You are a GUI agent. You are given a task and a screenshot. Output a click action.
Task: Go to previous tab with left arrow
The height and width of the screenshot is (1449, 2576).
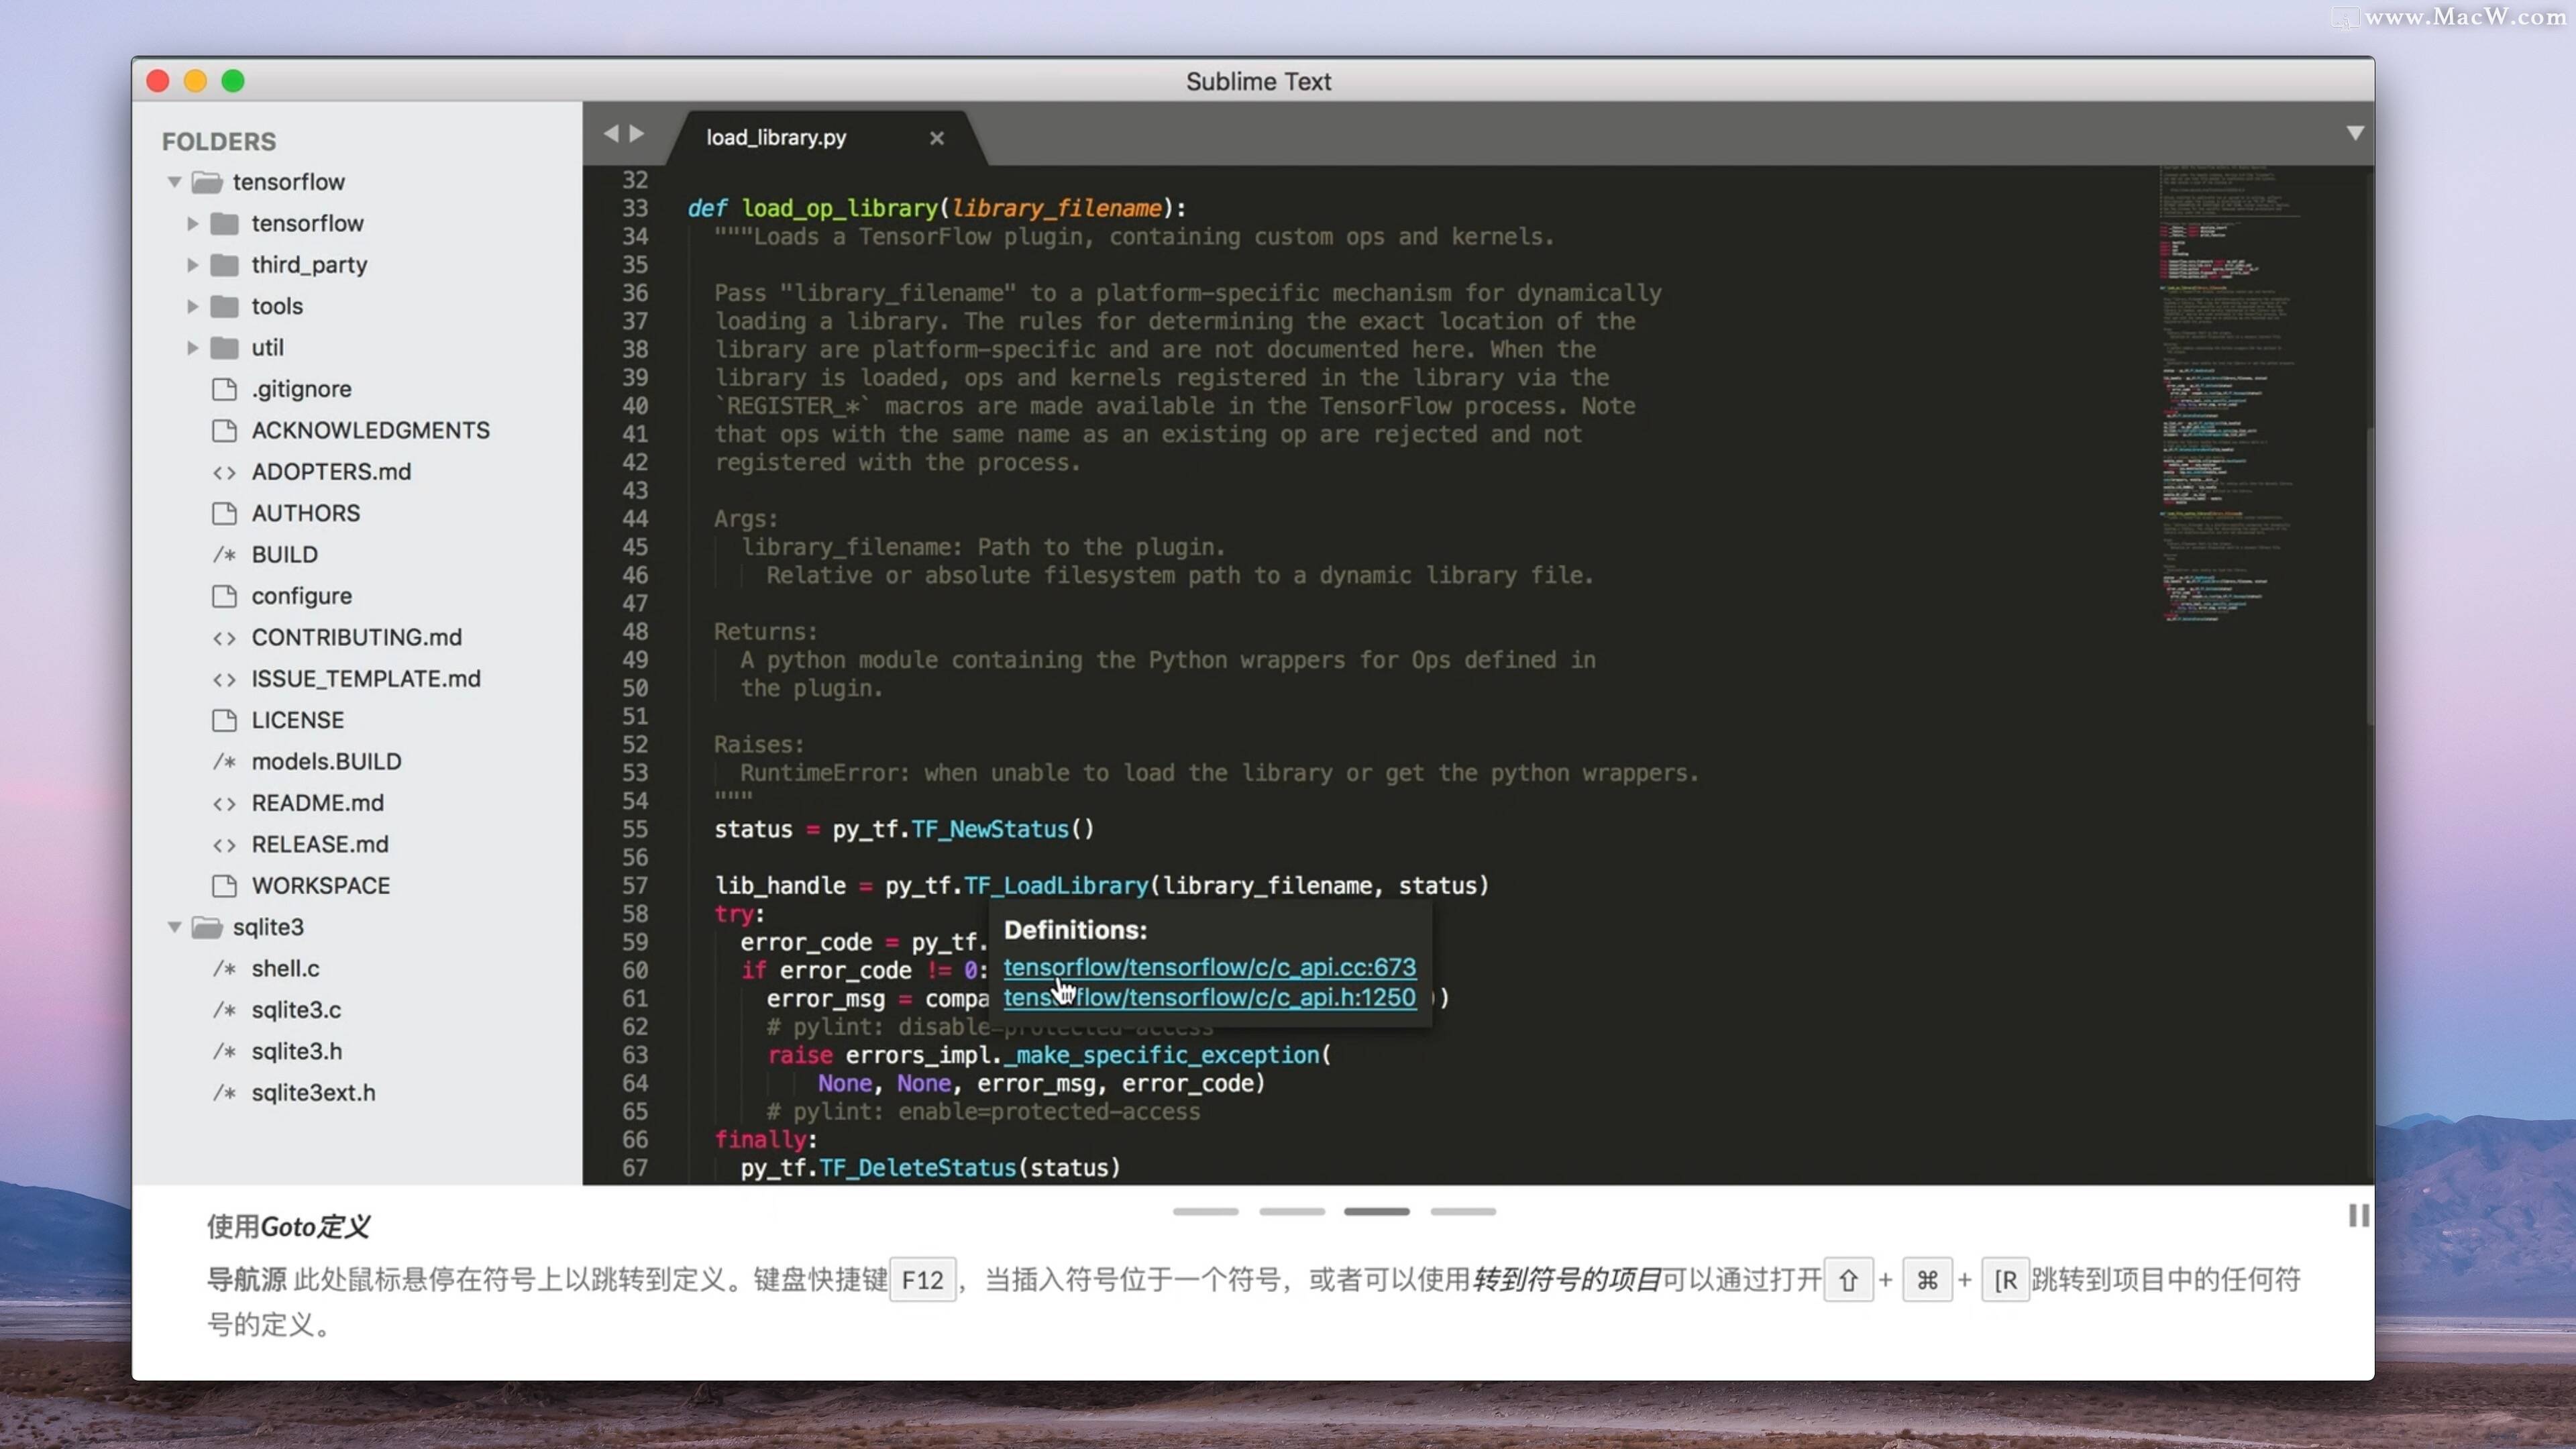(611, 133)
